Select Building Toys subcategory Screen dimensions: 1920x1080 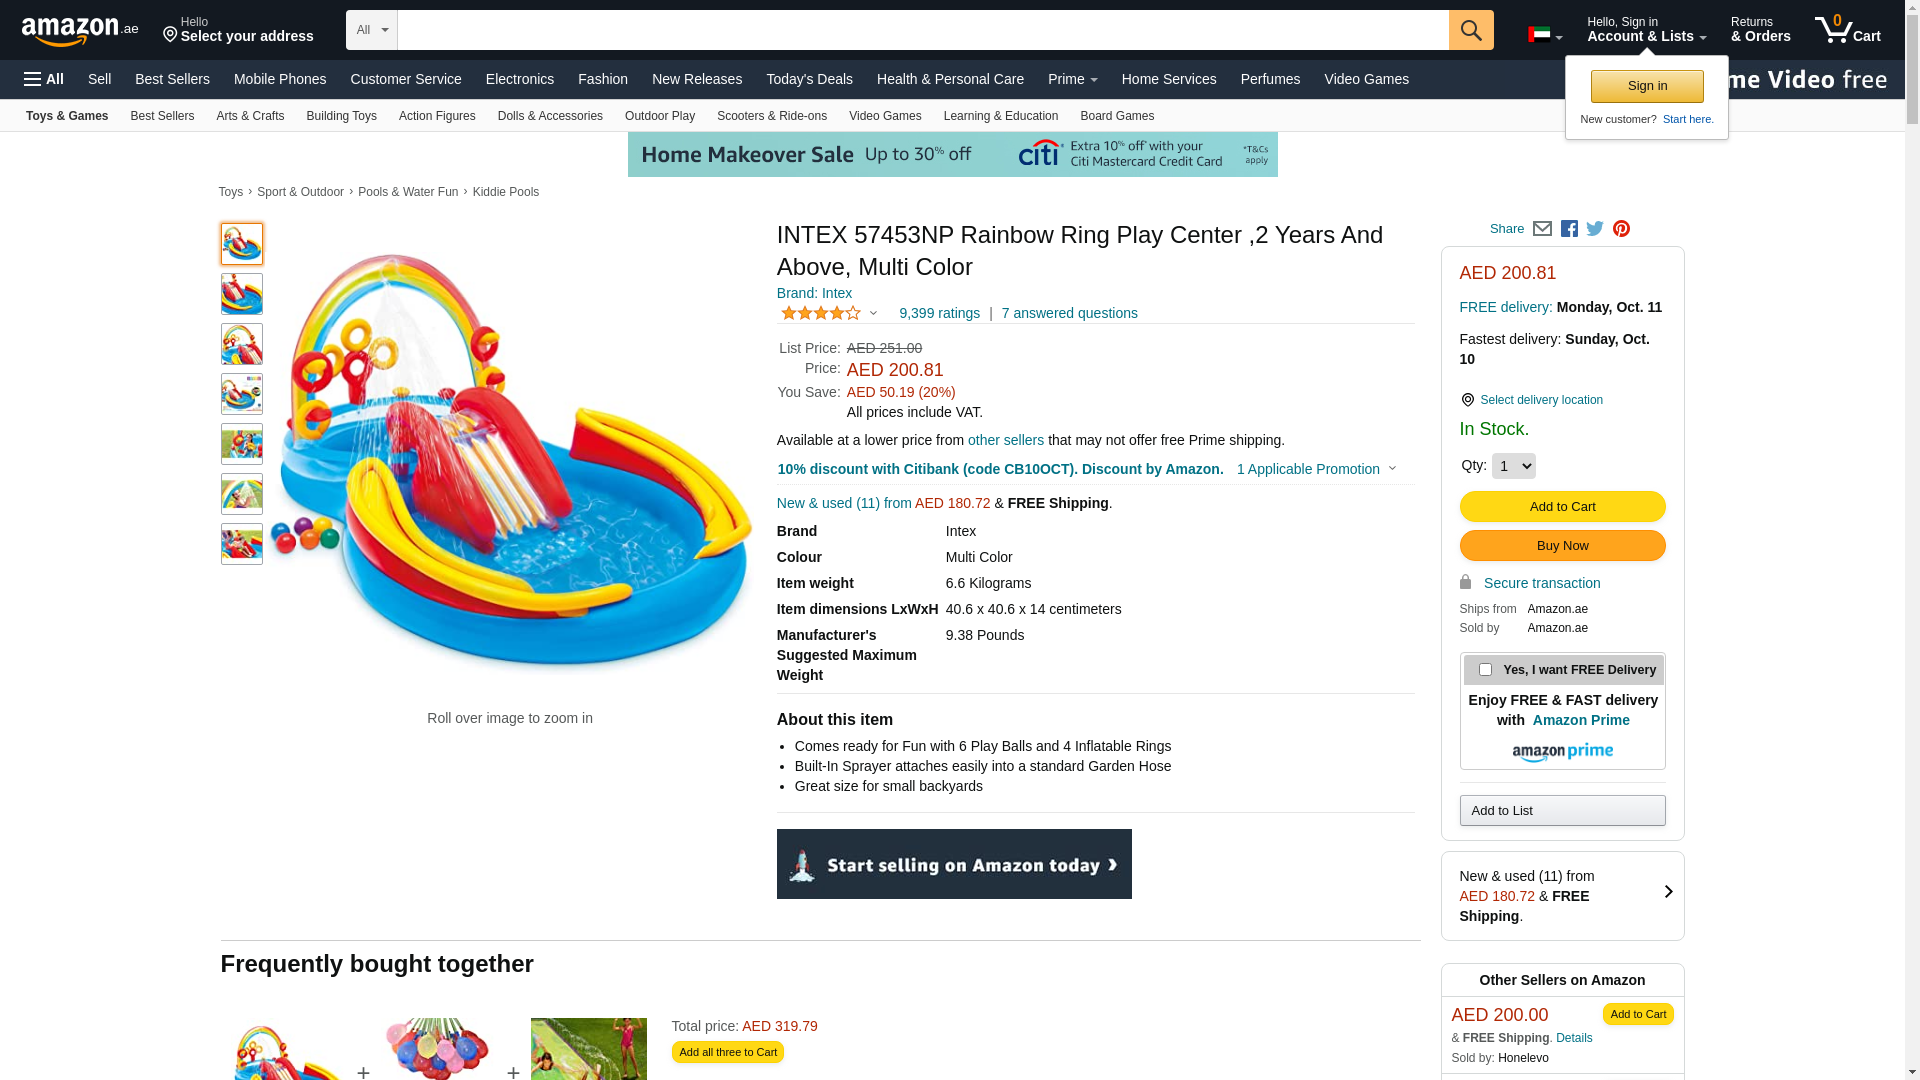coord(341,116)
